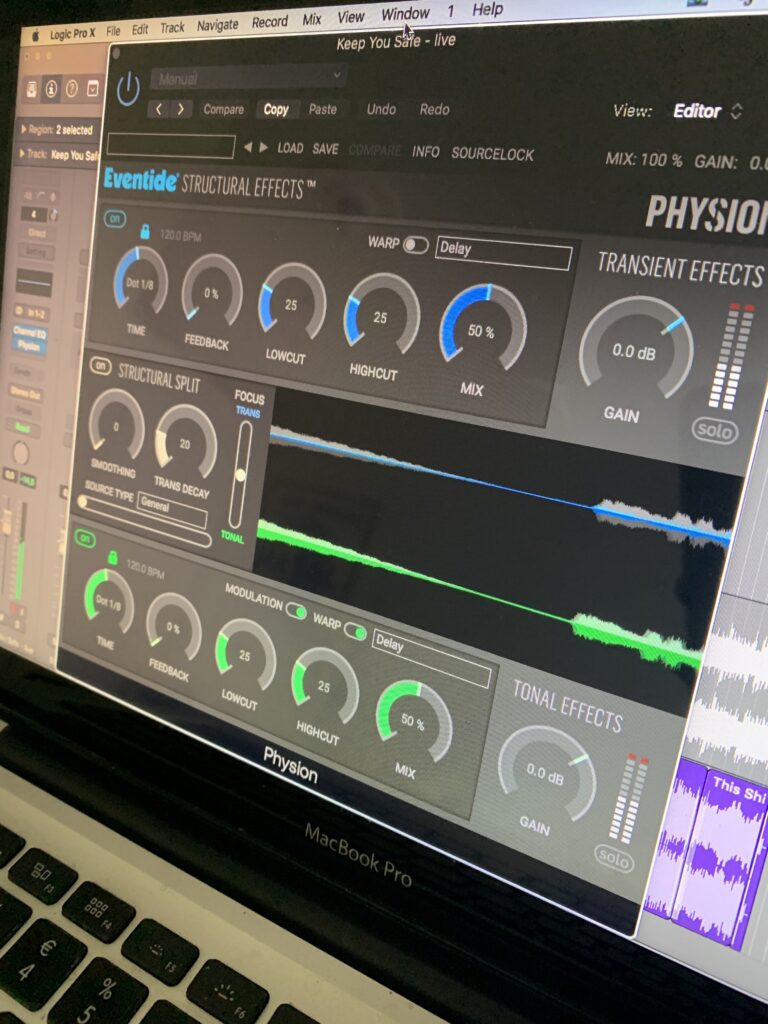Adjust the SMOOTHING knob
The width and height of the screenshot is (768, 1024).
[116, 425]
